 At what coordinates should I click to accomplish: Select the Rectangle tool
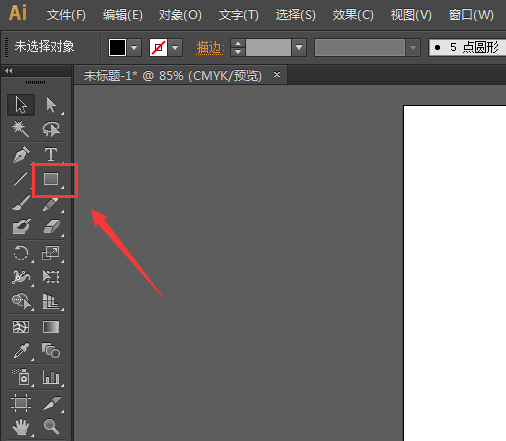[51, 179]
